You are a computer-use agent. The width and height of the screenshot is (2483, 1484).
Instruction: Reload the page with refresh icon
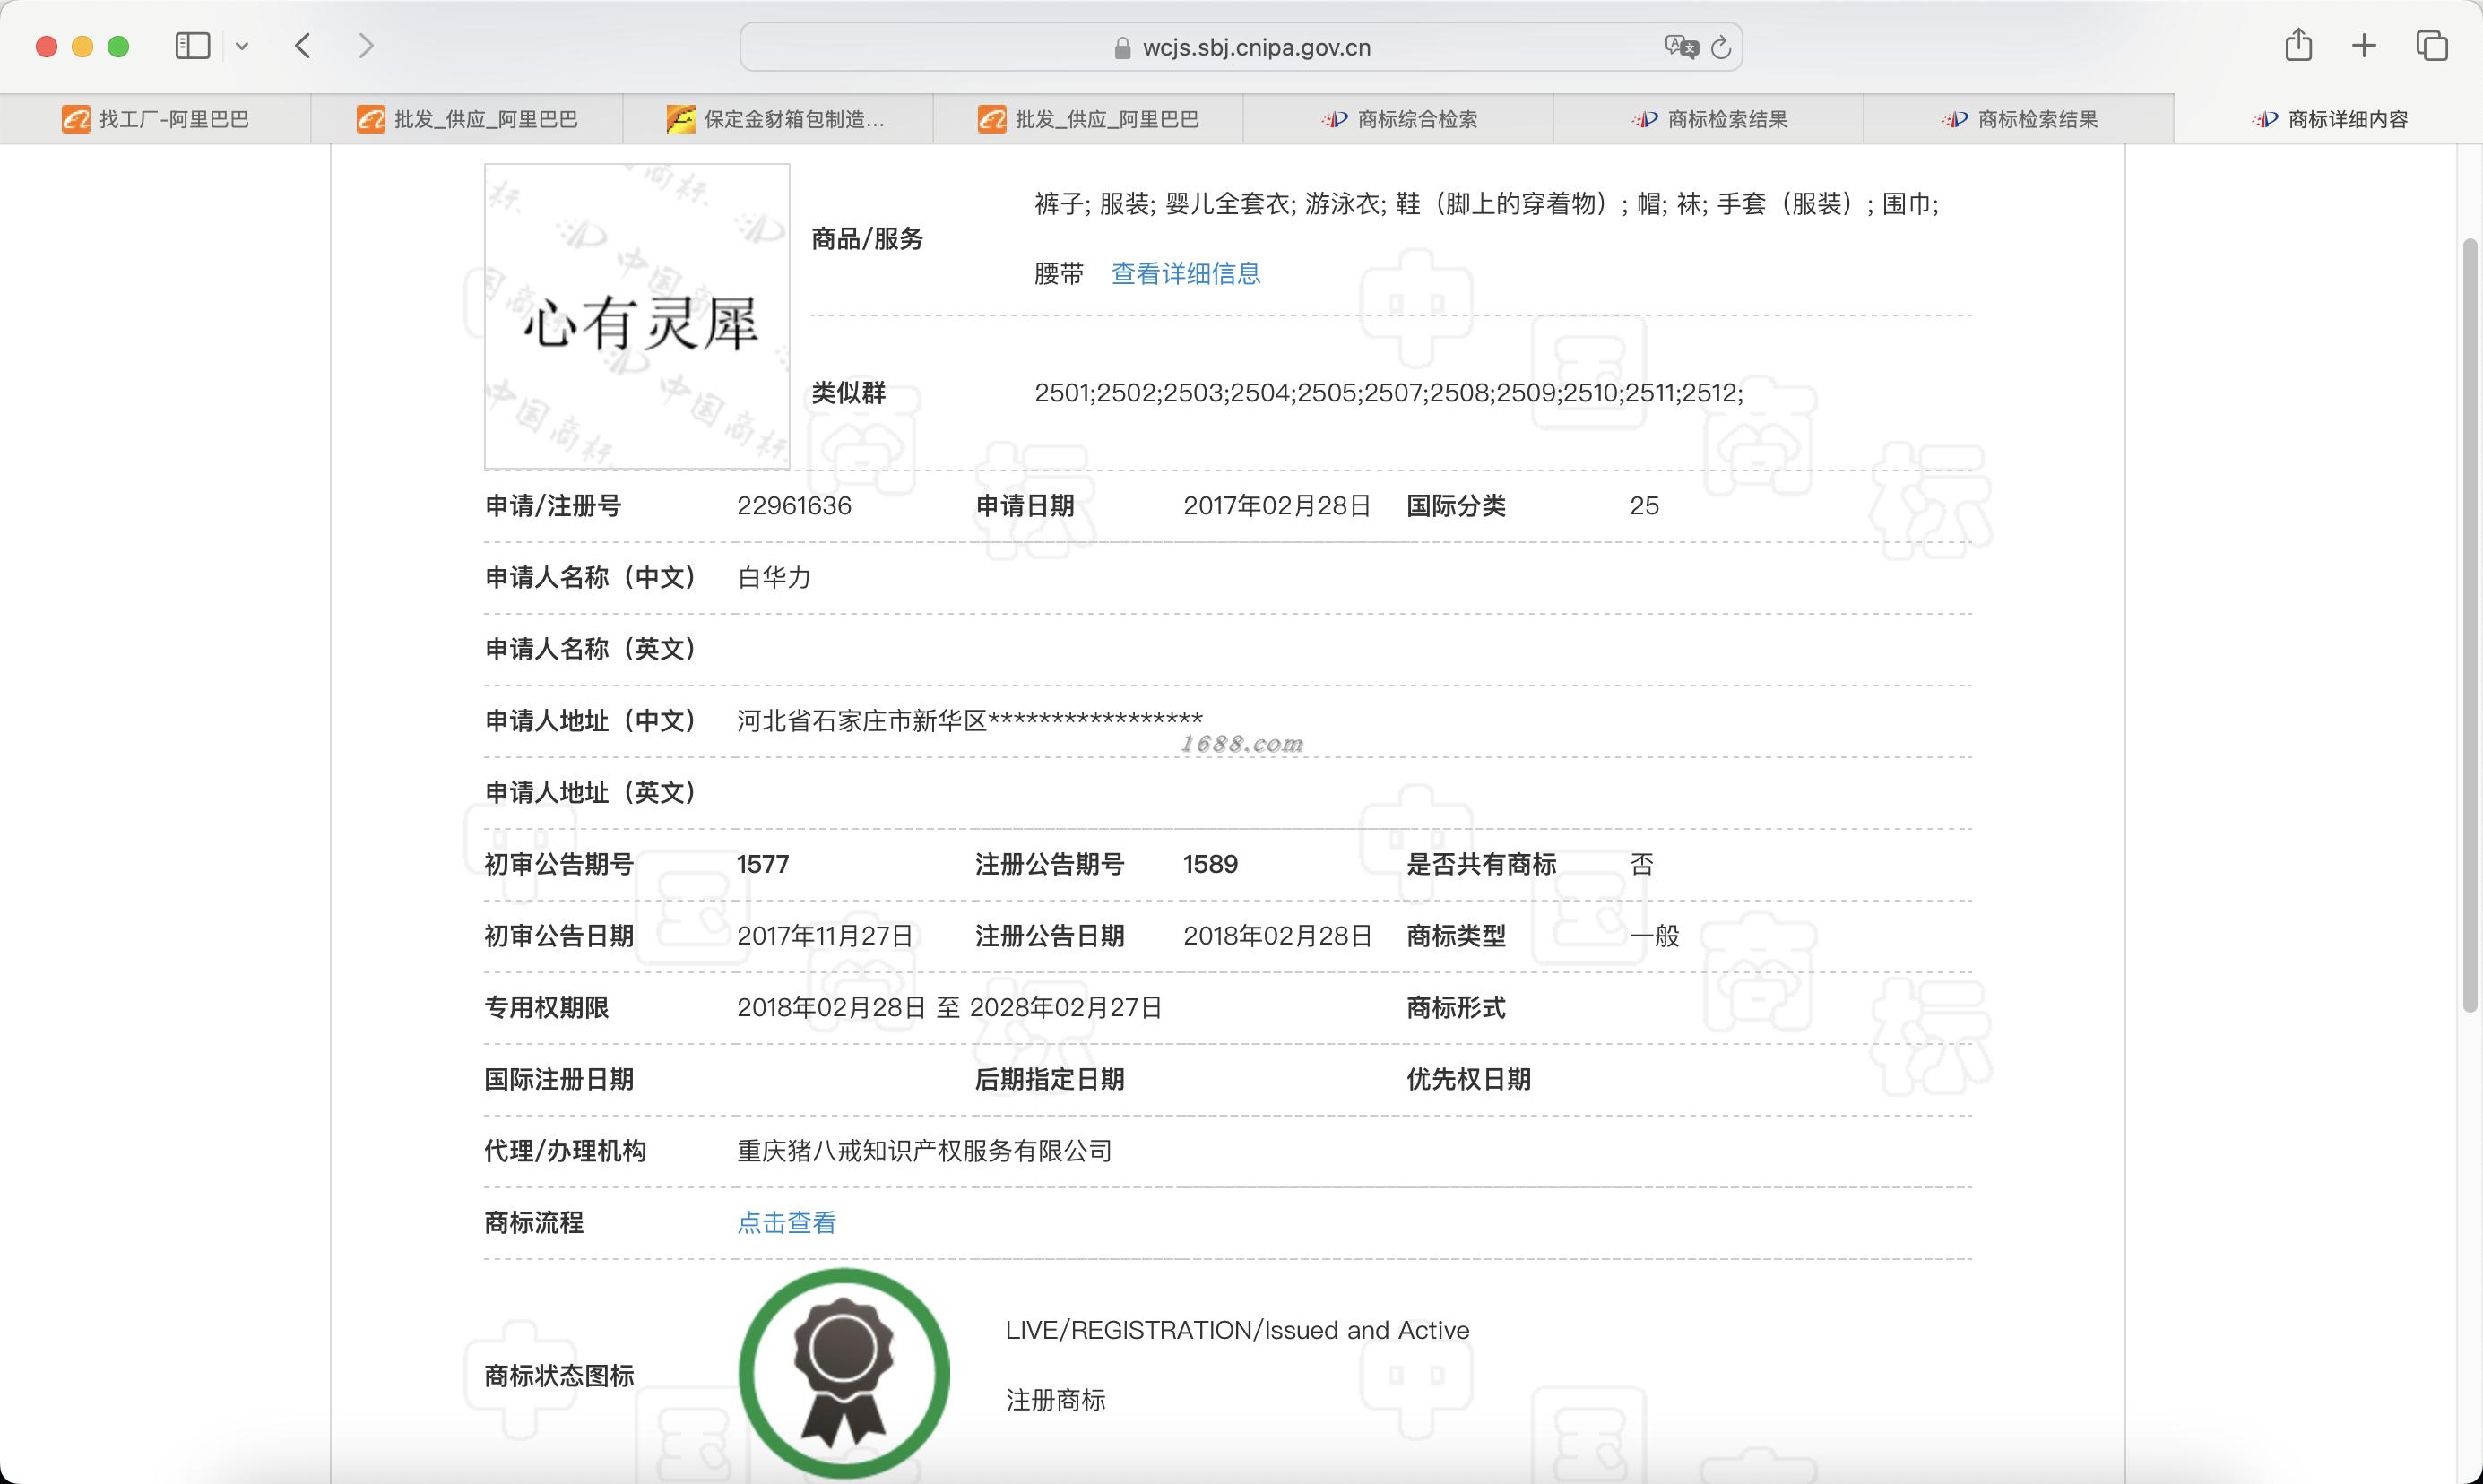click(x=1721, y=47)
